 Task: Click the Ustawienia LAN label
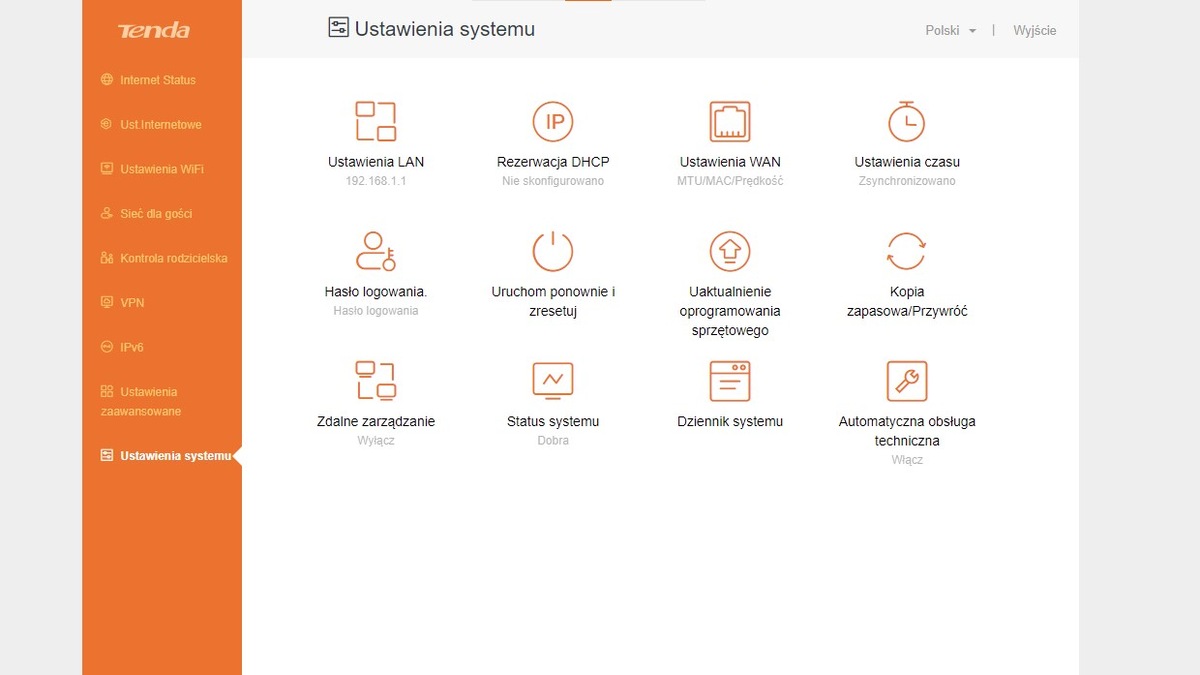[376, 162]
